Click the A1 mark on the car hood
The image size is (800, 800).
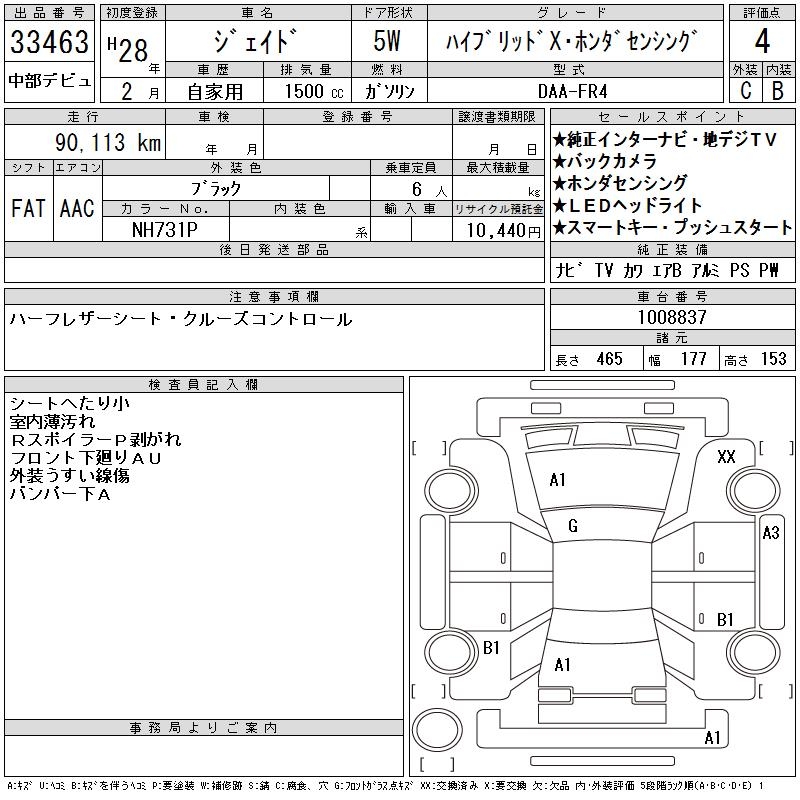tap(558, 480)
